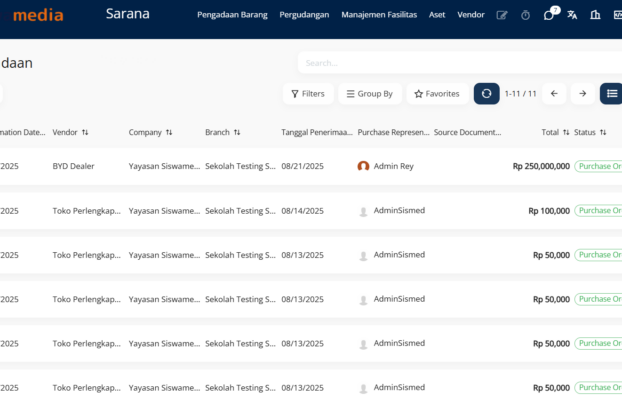Sort by the Total column header
This screenshot has width=622, height=400.
[550, 132]
